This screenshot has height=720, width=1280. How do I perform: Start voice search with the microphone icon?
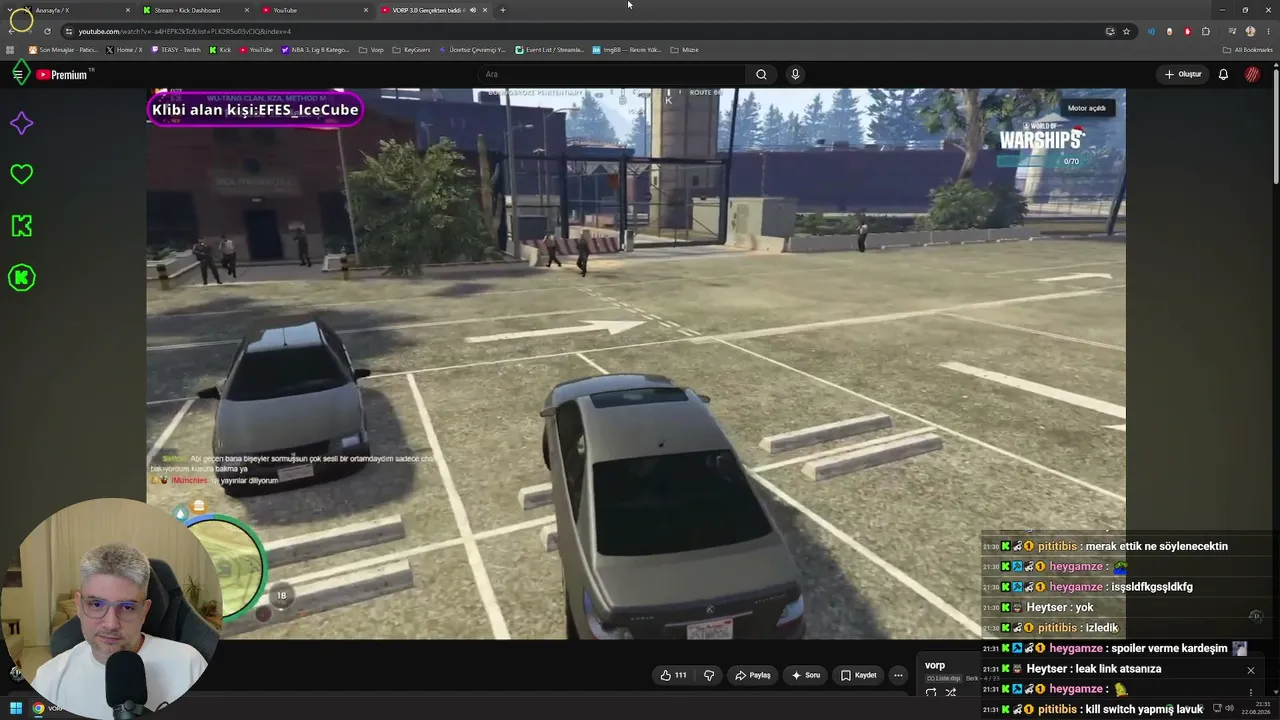click(x=795, y=74)
